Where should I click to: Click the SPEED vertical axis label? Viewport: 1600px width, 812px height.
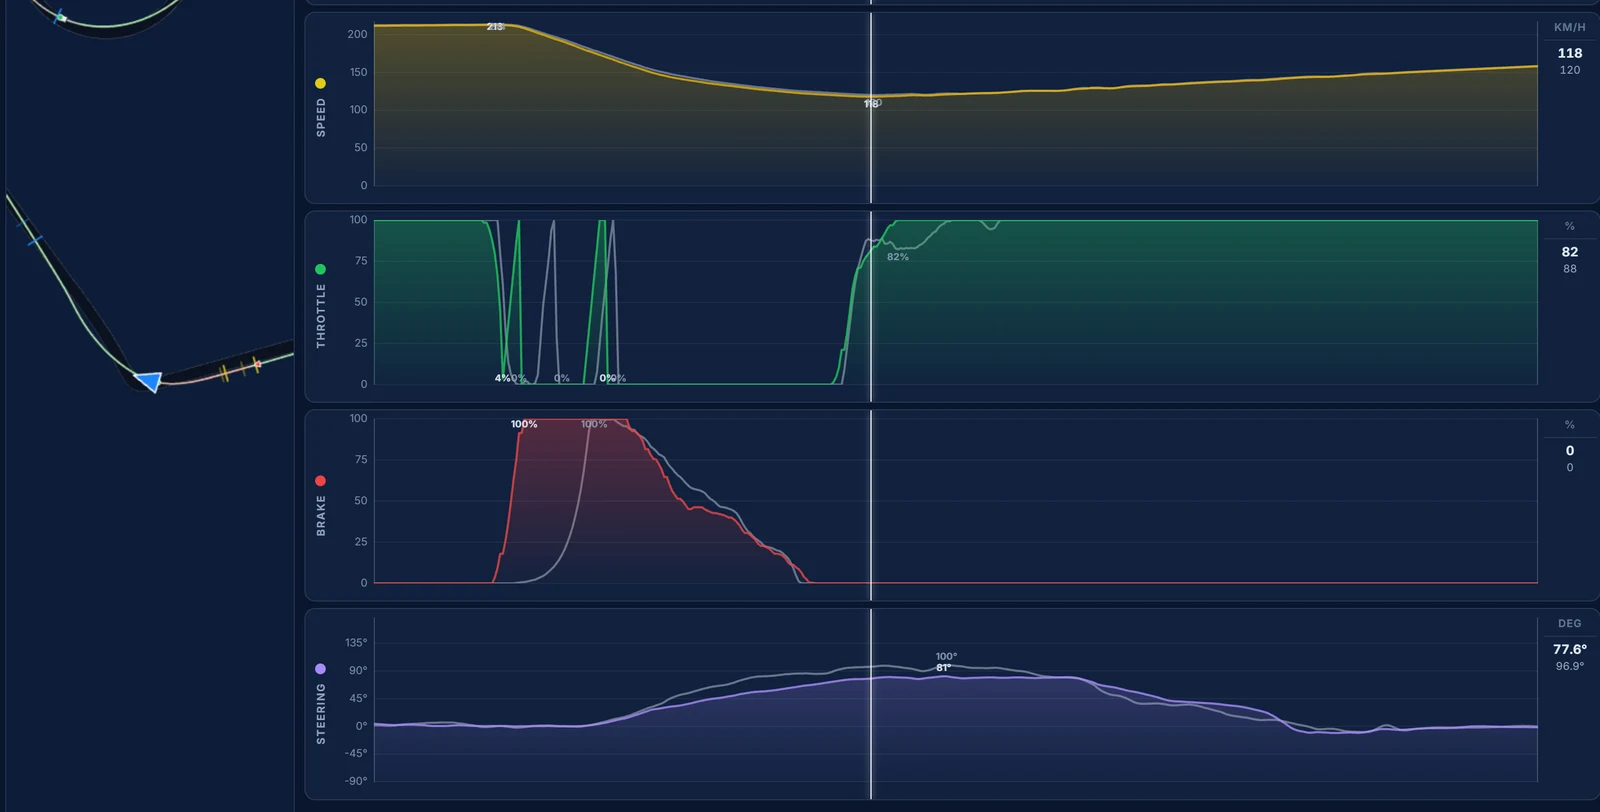coord(321,117)
